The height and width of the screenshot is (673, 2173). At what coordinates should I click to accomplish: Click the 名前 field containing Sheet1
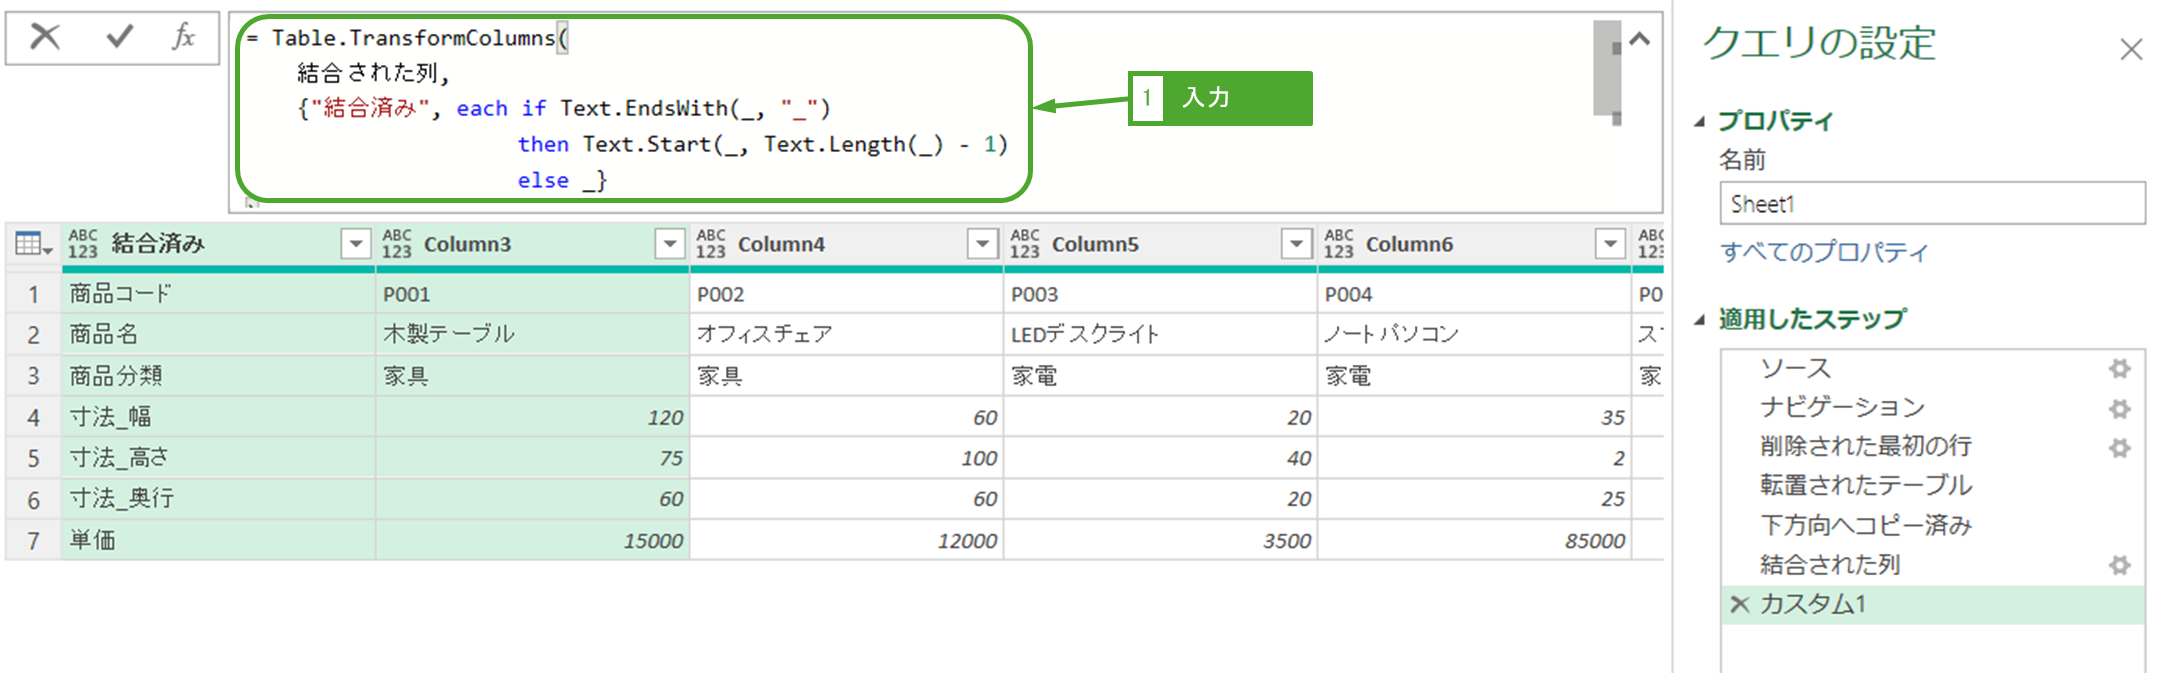click(1931, 204)
